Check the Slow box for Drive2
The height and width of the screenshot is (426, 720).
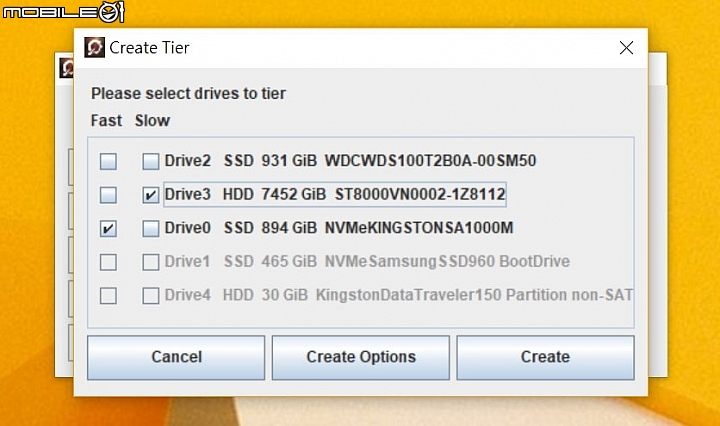click(x=151, y=161)
